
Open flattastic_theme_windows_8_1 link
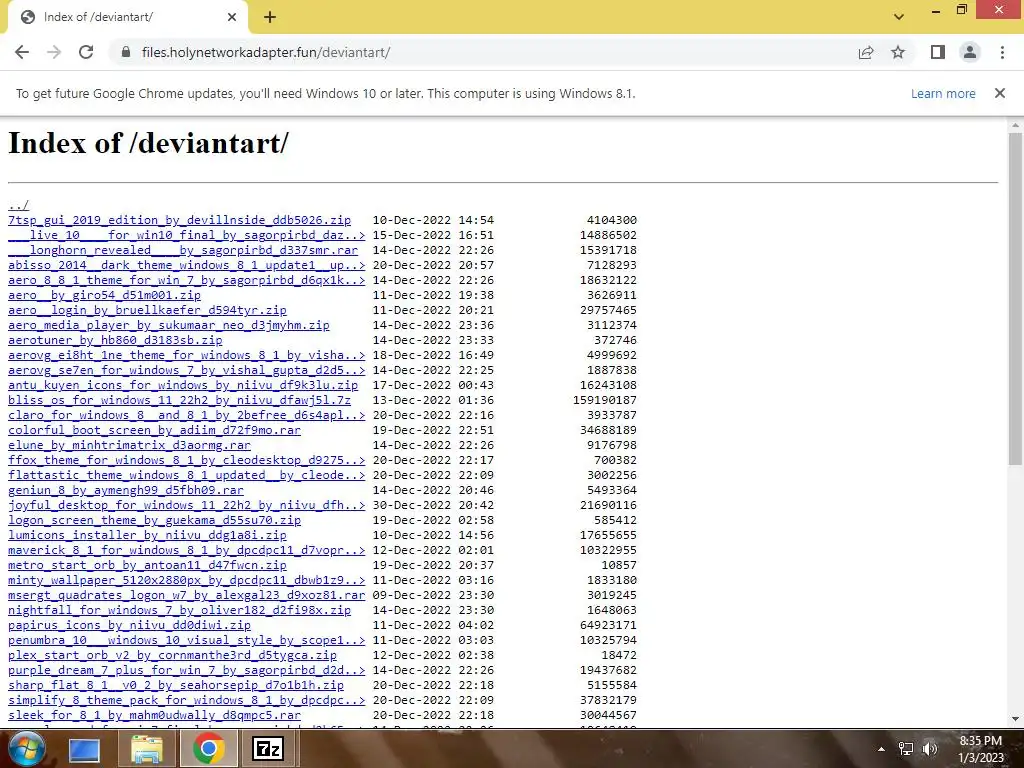click(x=187, y=475)
